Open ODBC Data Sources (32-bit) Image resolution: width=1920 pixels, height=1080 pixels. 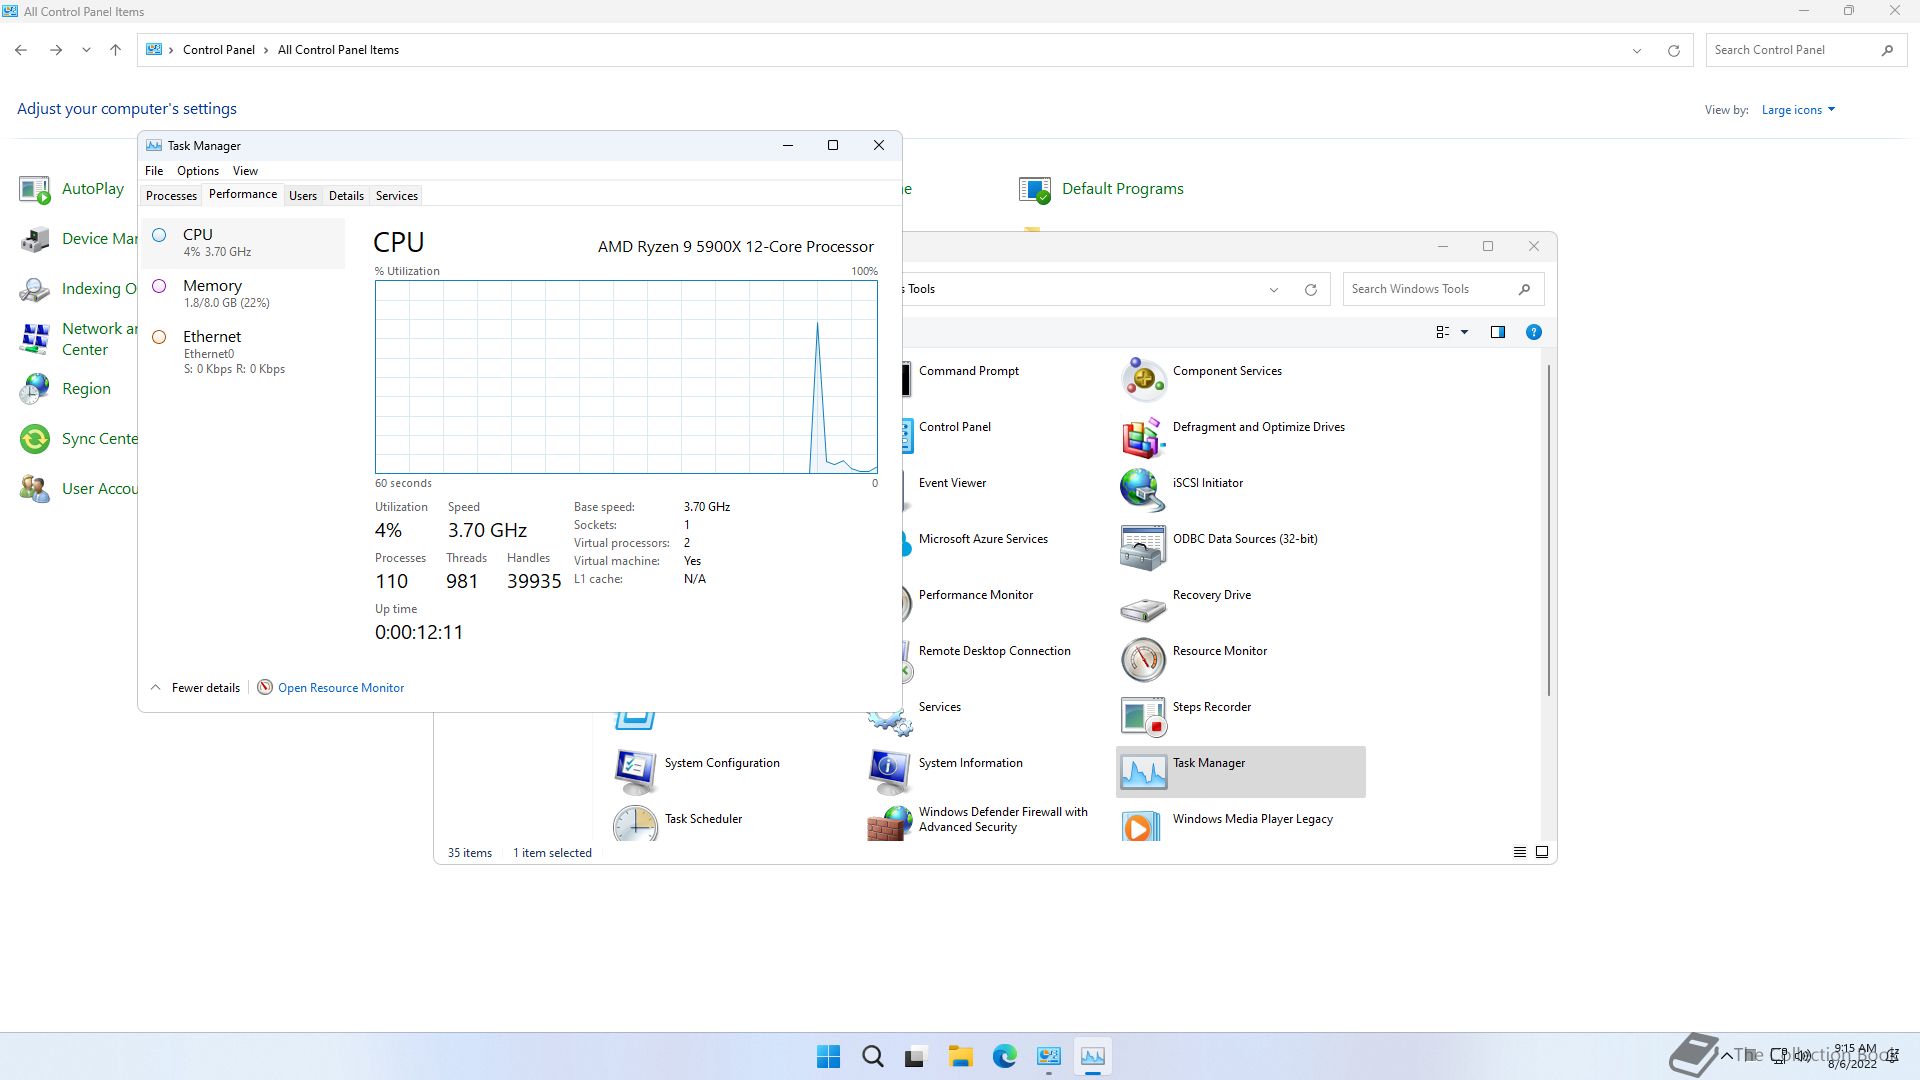click(x=1143, y=548)
